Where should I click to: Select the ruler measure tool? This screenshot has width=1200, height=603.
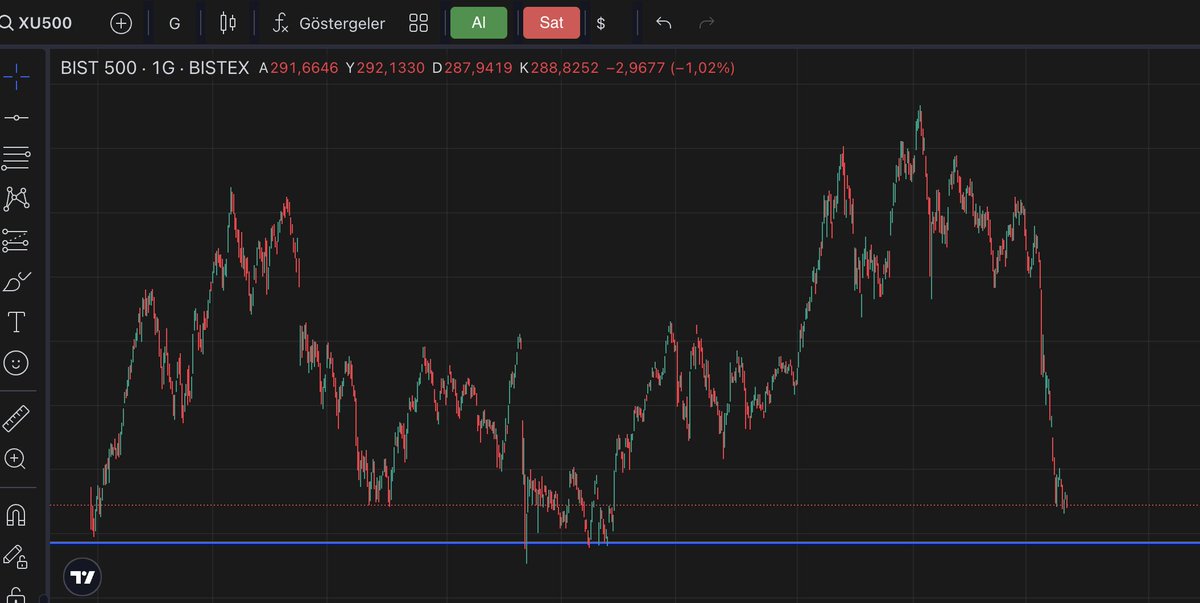[16, 418]
